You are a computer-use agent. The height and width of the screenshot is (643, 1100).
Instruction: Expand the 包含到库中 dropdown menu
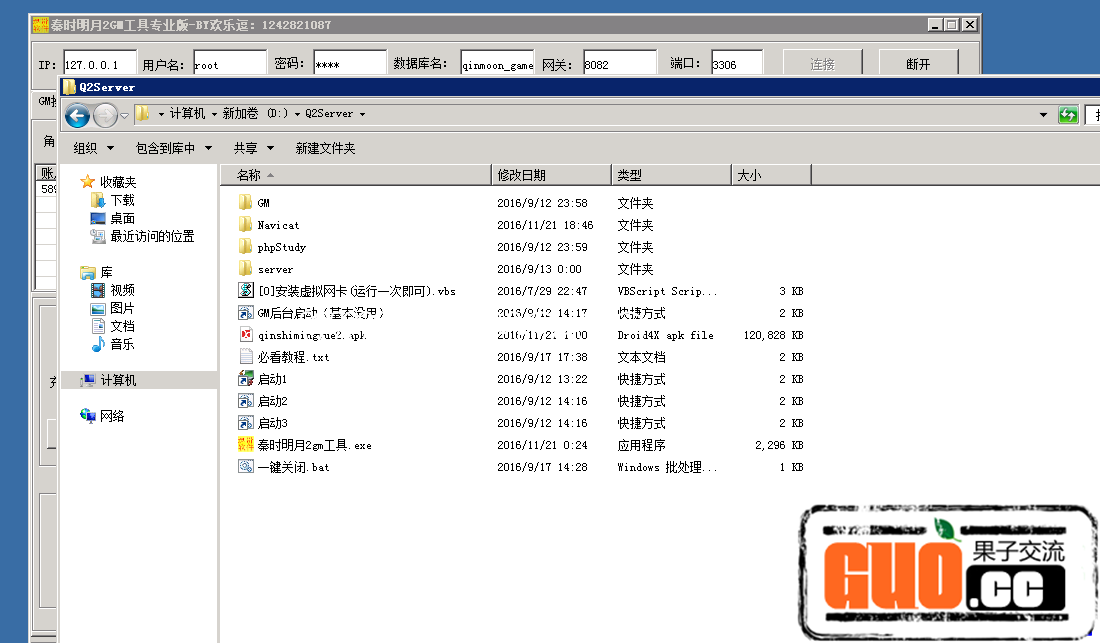click(173, 148)
